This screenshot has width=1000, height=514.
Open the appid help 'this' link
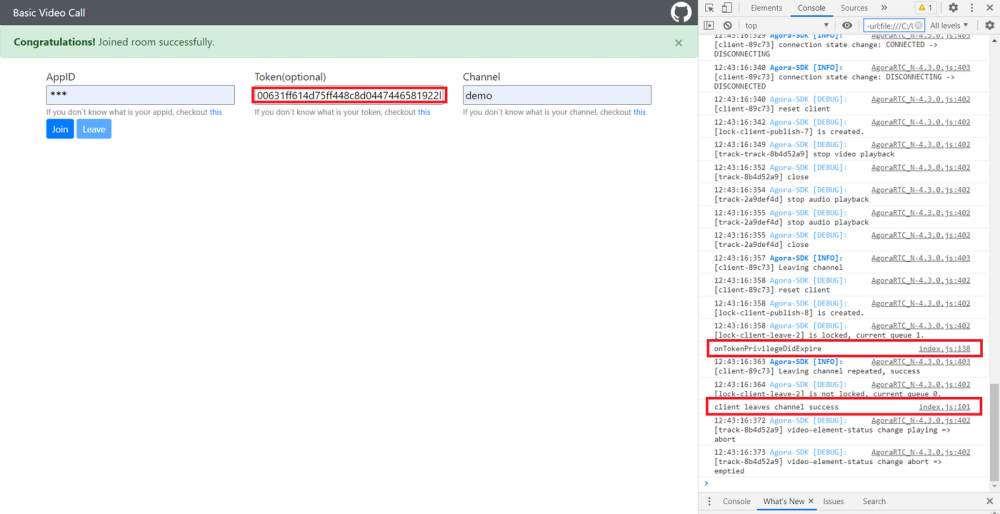point(216,112)
